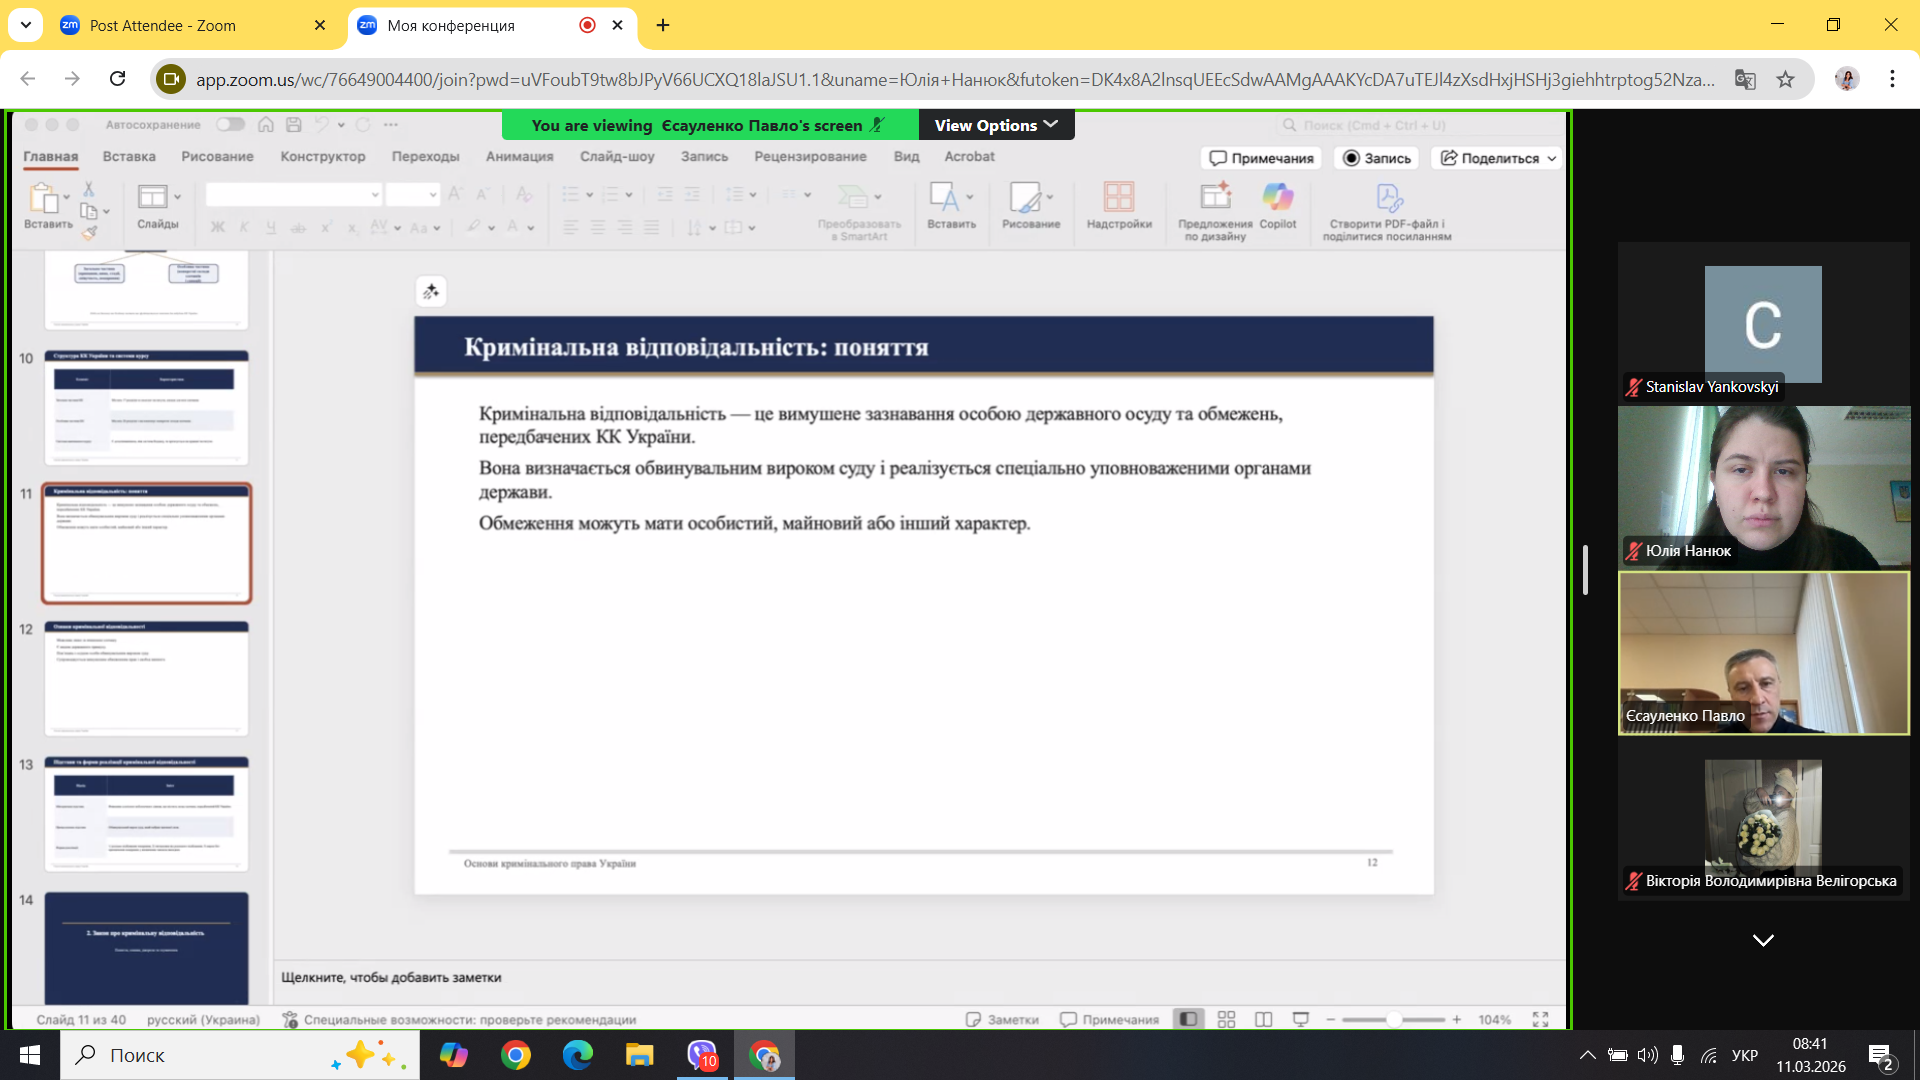Click the Copilot icon in the ribbon
Screen dimensions: 1920x1080
pos(1277,198)
